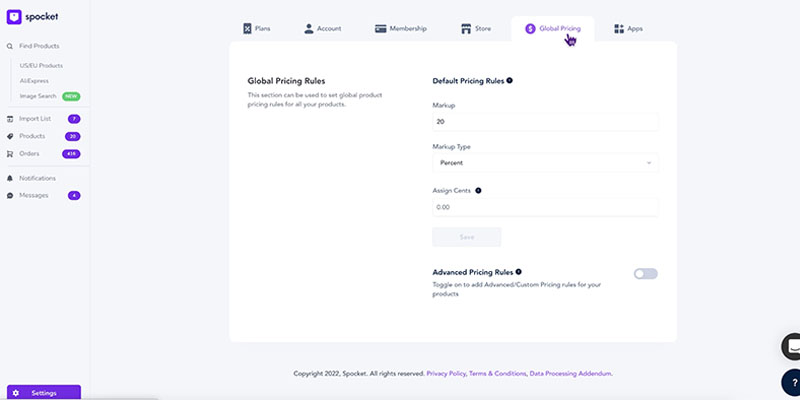Click the Import List icon
Screen dimensions: 800x400
point(10,119)
